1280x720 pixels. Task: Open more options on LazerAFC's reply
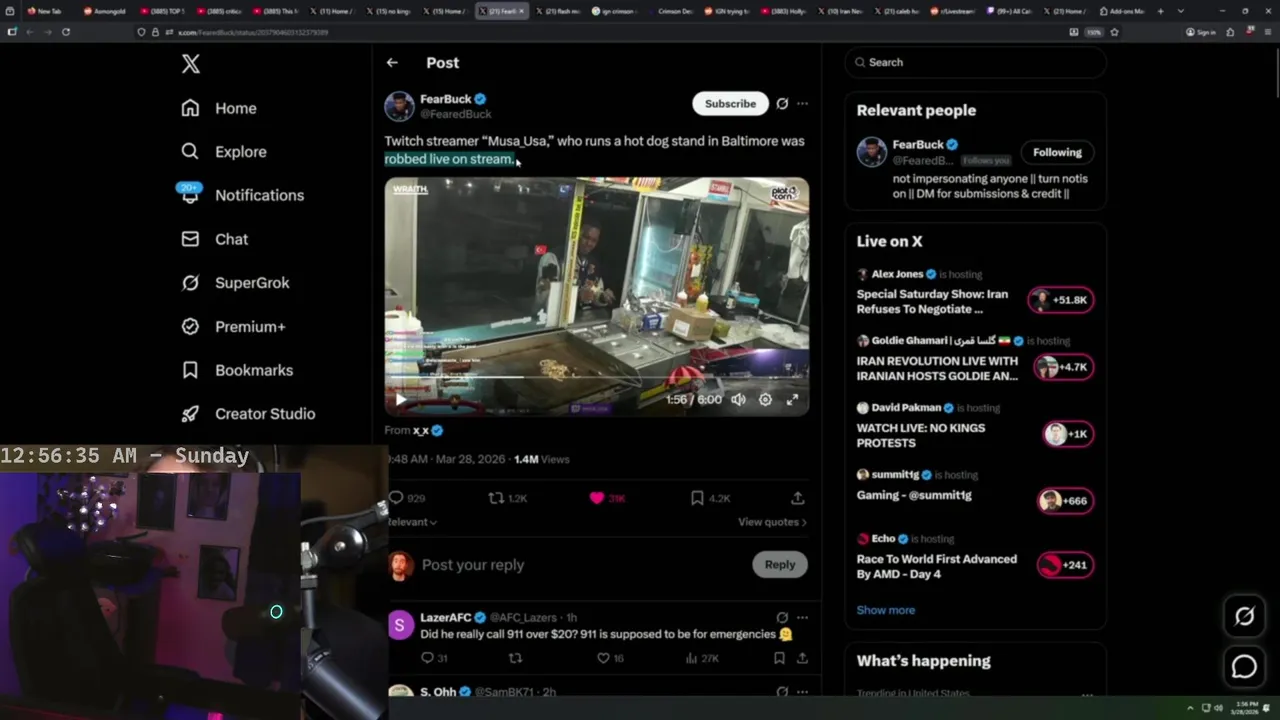pyautogui.click(x=802, y=618)
